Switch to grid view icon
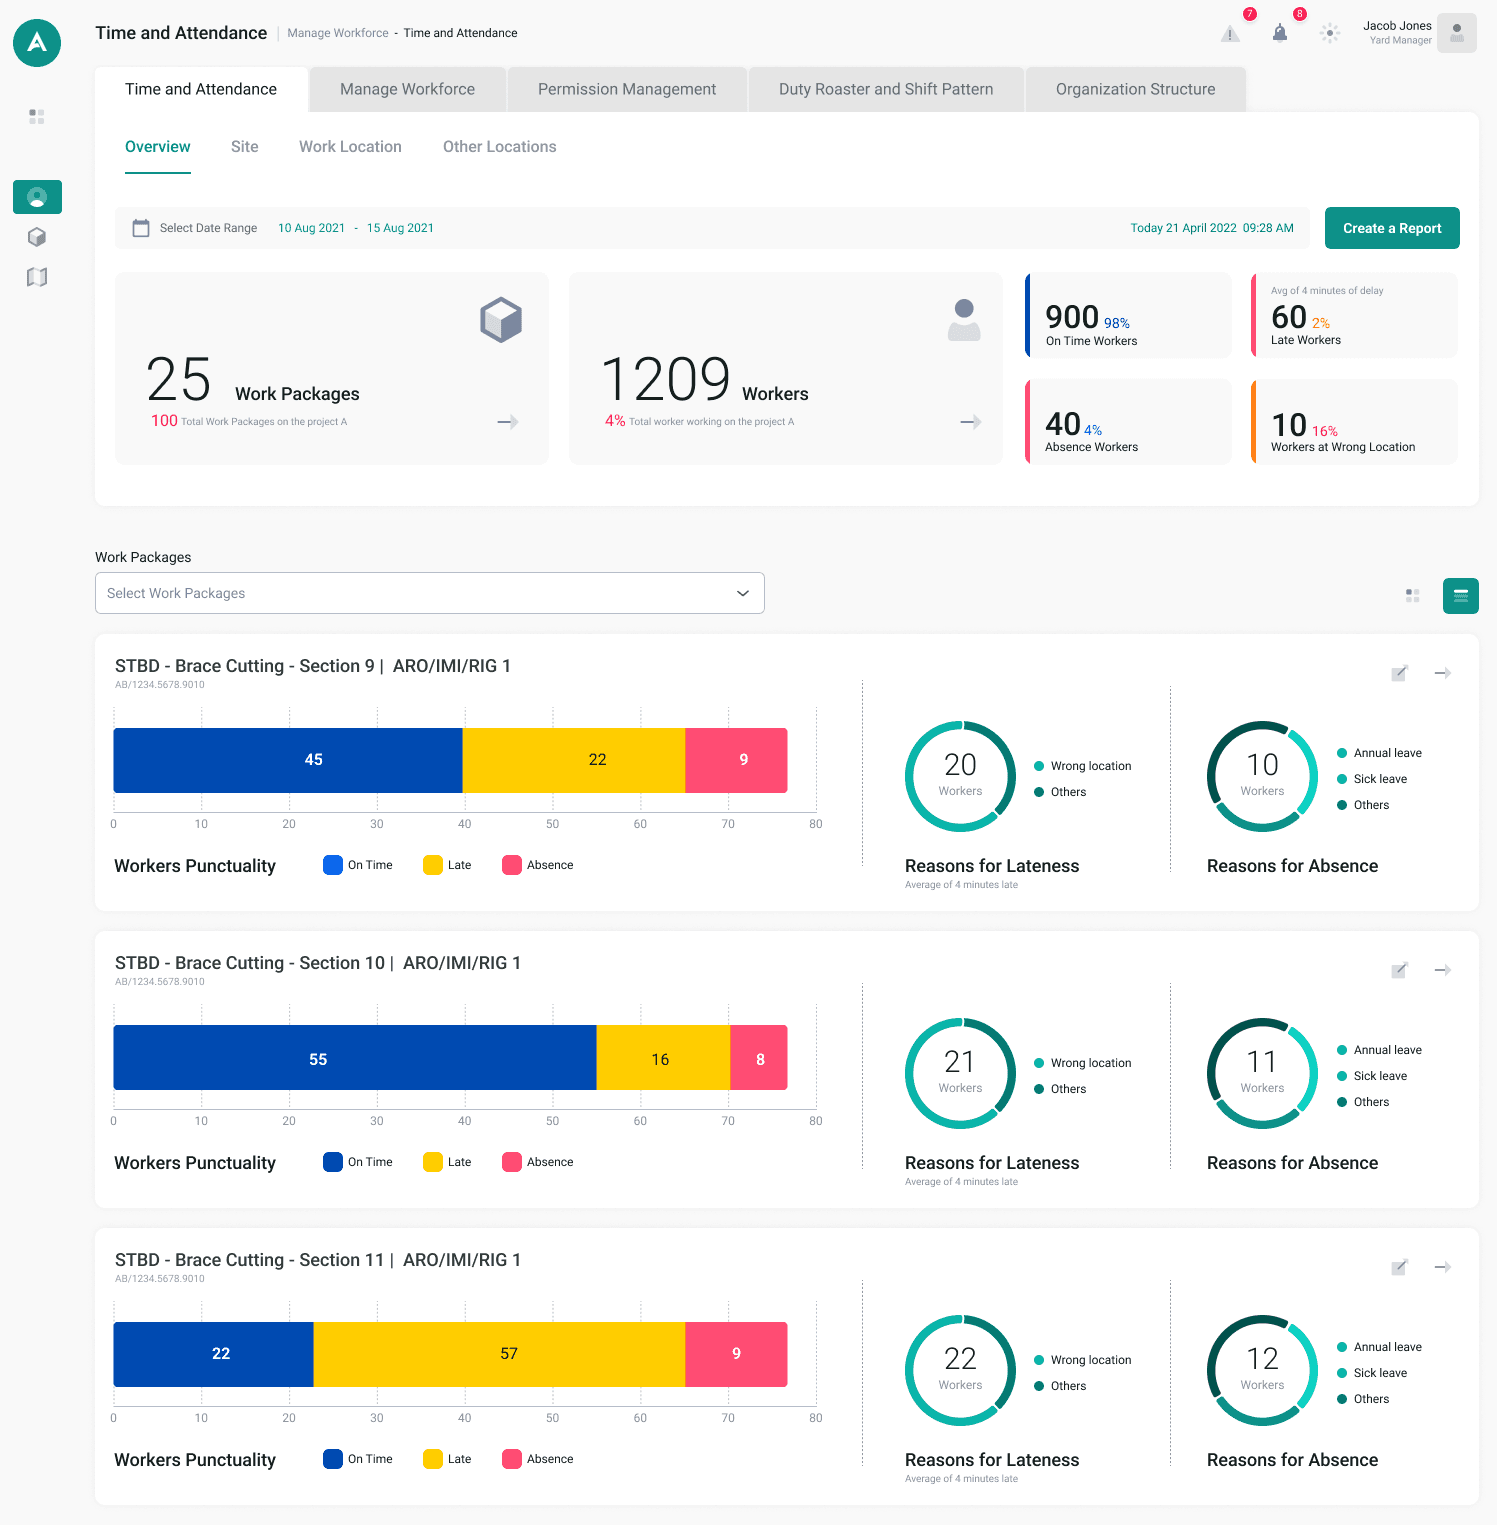This screenshot has width=1497, height=1525. coord(1412,595)
